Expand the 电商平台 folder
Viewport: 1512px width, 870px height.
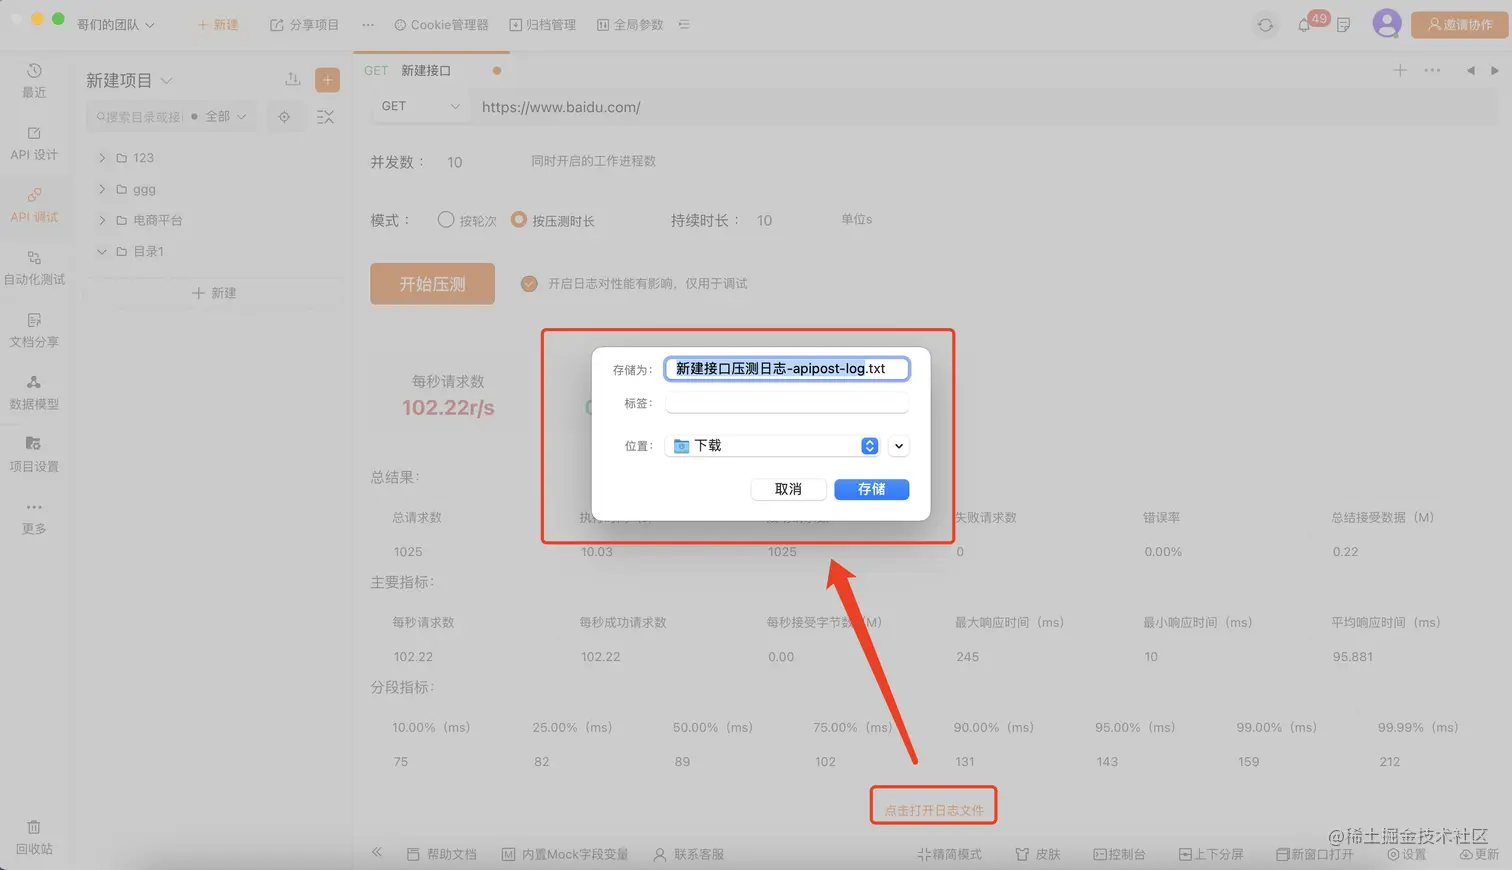pos(102,220)
